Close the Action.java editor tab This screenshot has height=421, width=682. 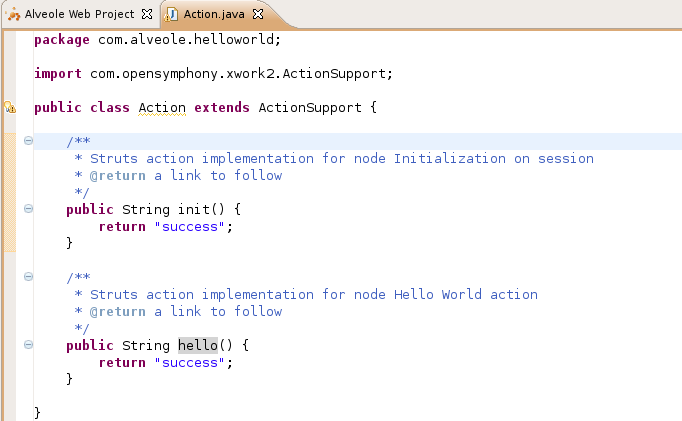click(x=258, y=14)
